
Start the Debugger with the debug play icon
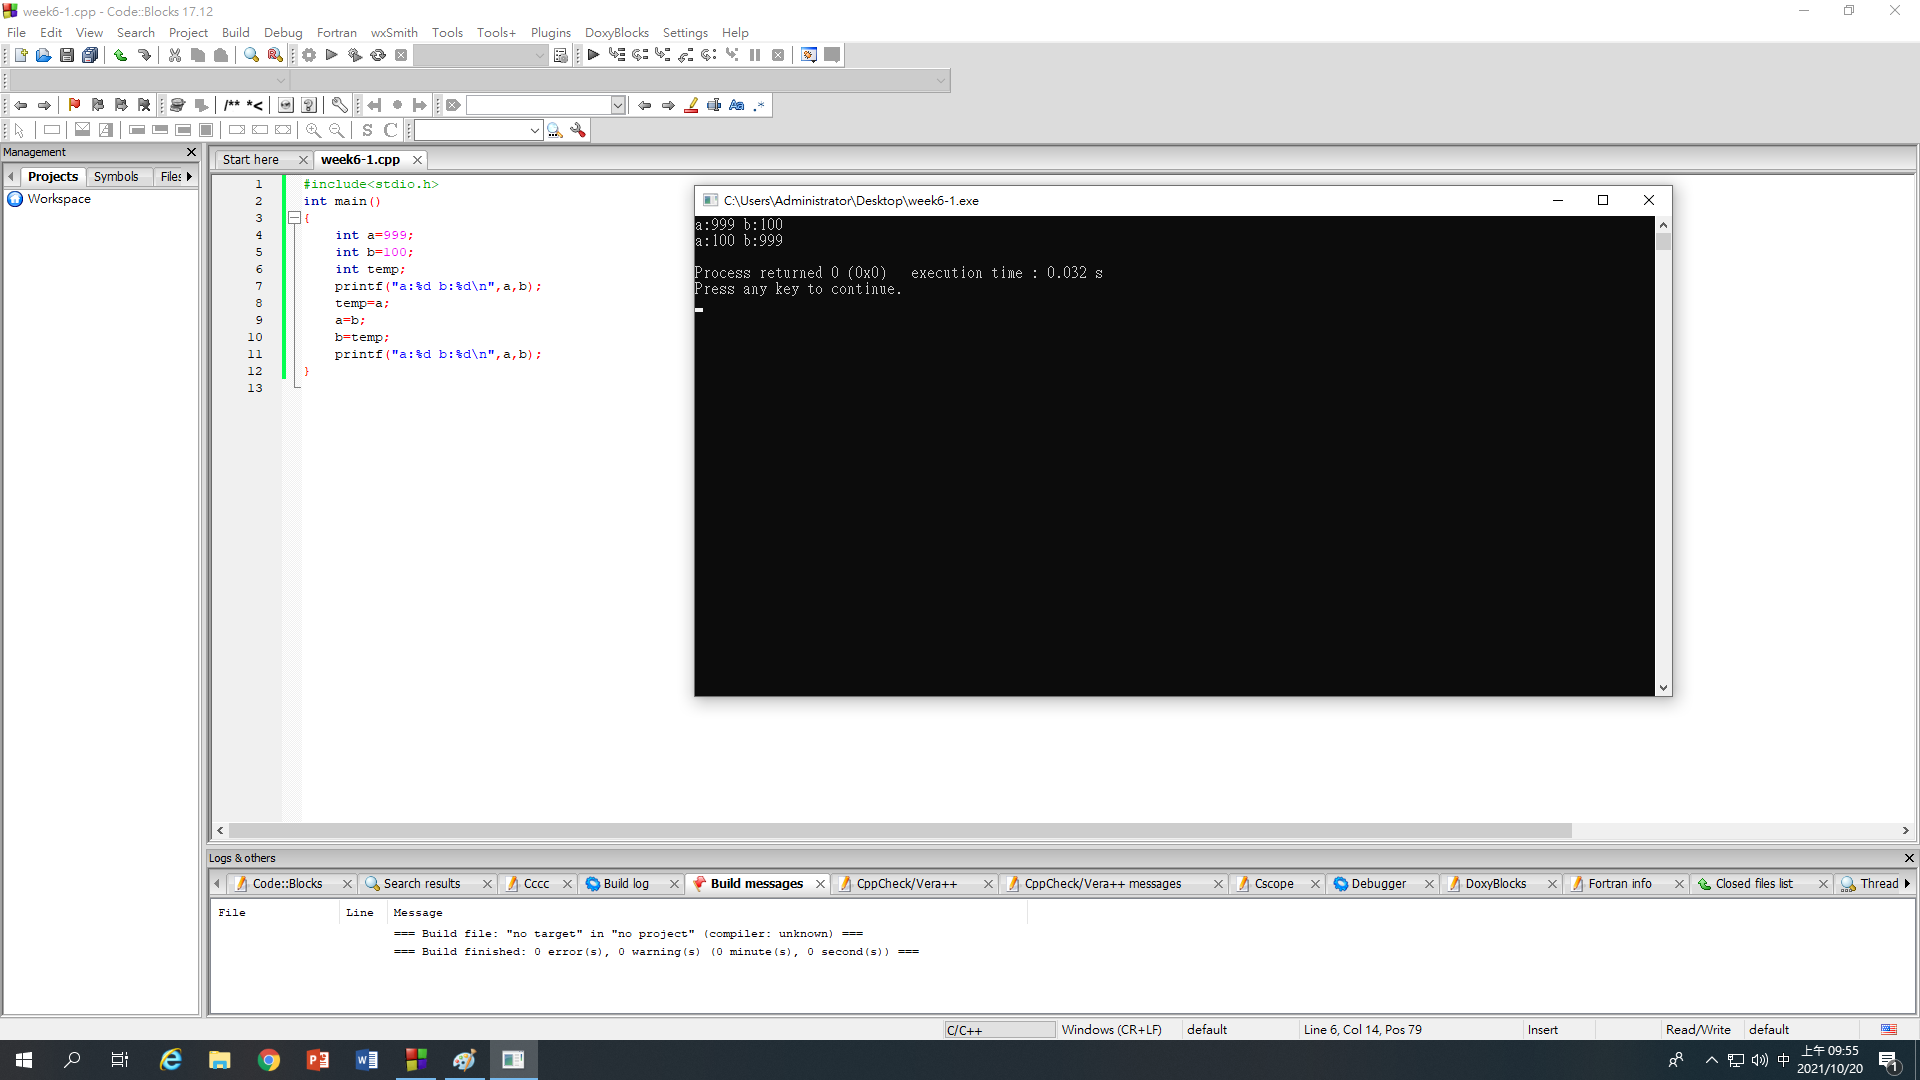point(593,55)
